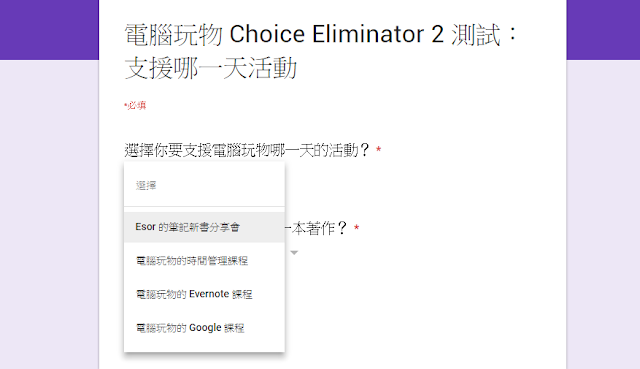The width and height of the screenshot is (640, 369).
Task: Select the Esor 的筆記新書分享會 option
Action: point(204,227)
